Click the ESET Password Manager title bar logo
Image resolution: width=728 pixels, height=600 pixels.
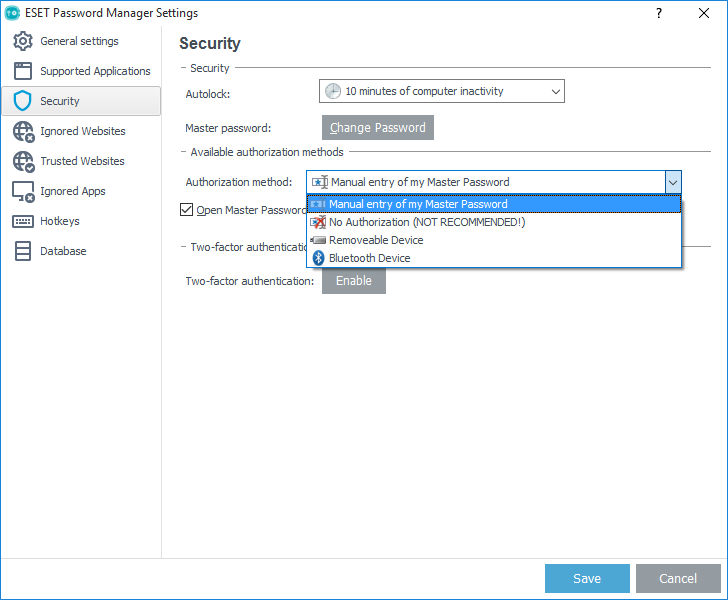click(x=12, y=13)
